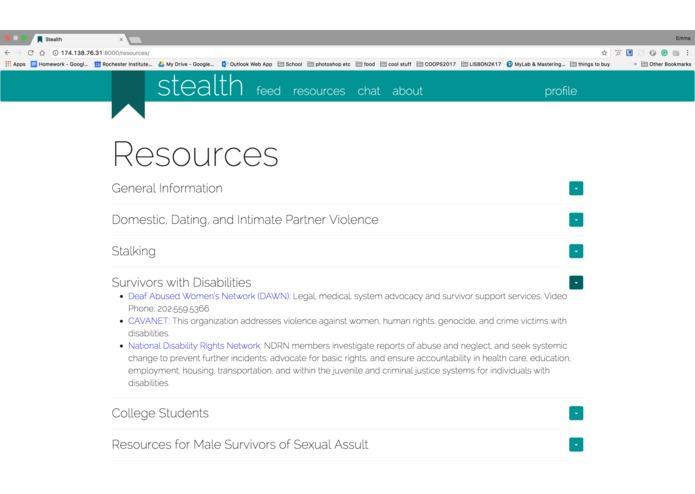695x494 pixels.
Task: Expand Domestic, Dating, and Intimate Partner Violence
Action: pos(576,220)
